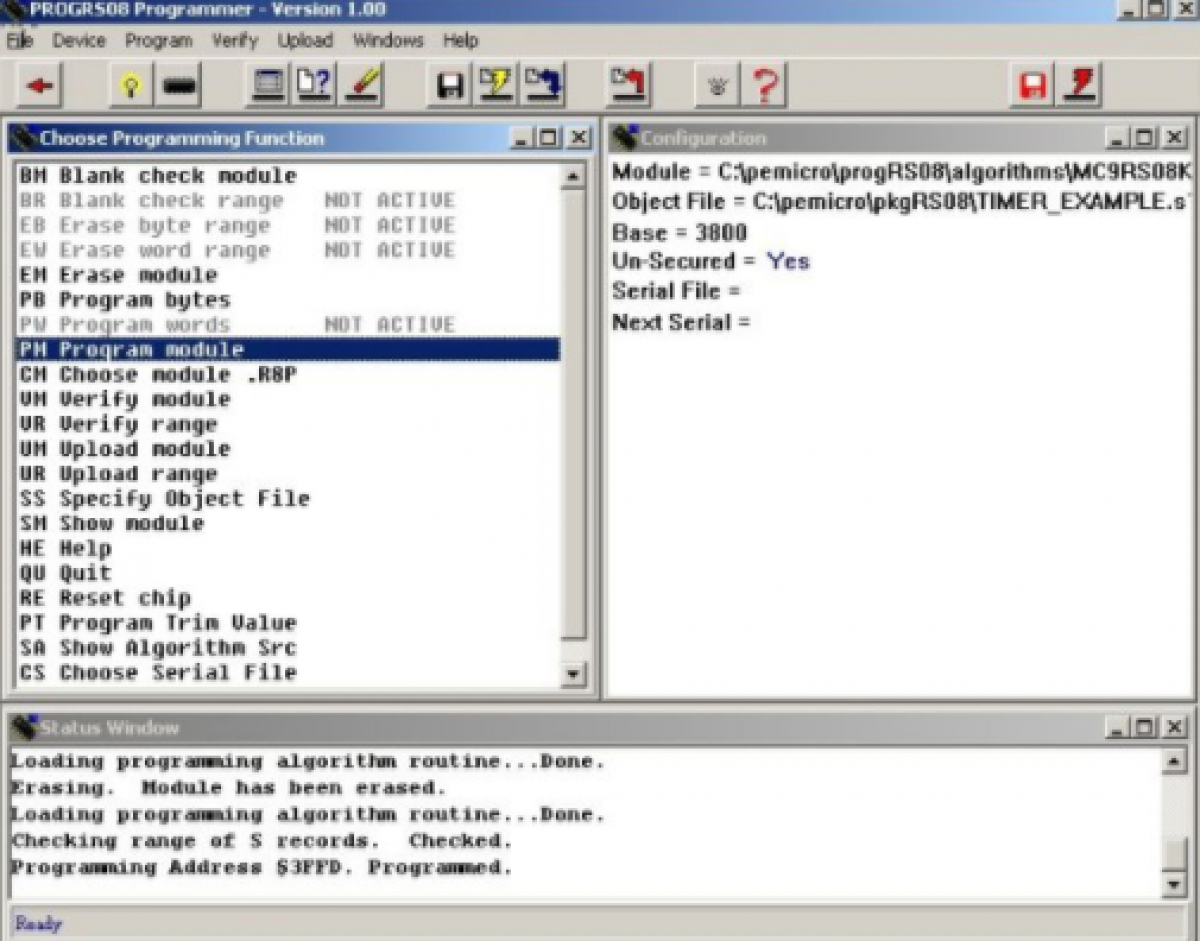The width and height of the screenshot is (1200, 941).
Task: Minimize the Status Window panel
Action: (x=1117, y=728)
